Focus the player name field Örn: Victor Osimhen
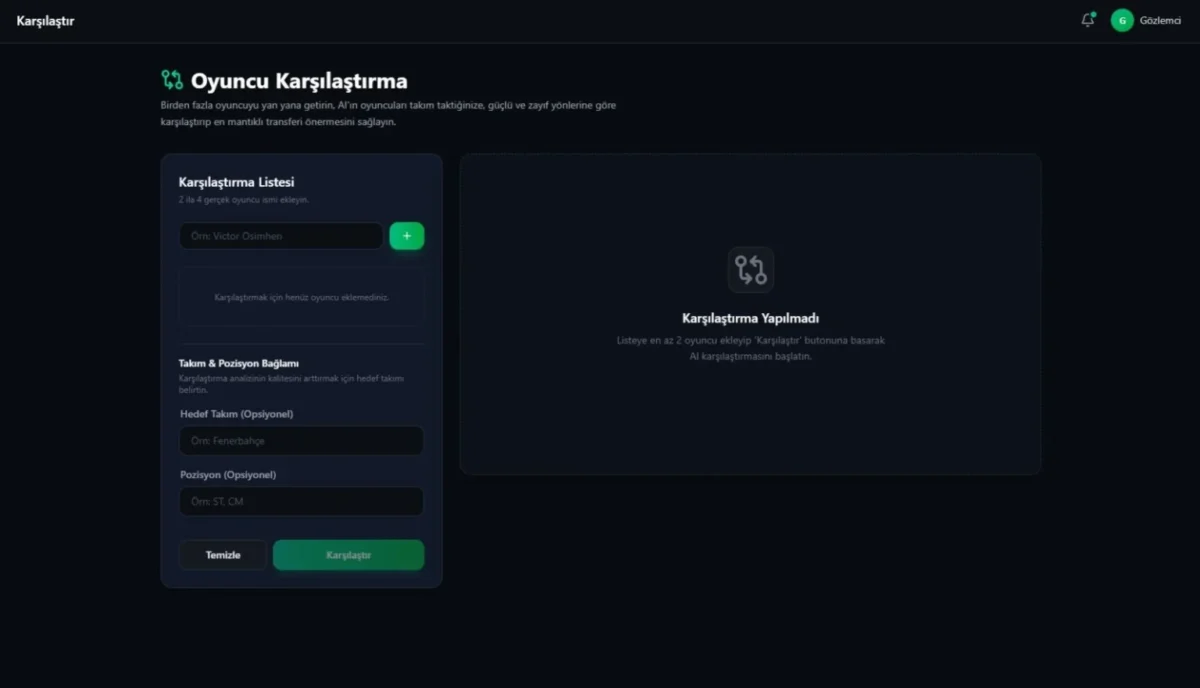 point(281,236)
